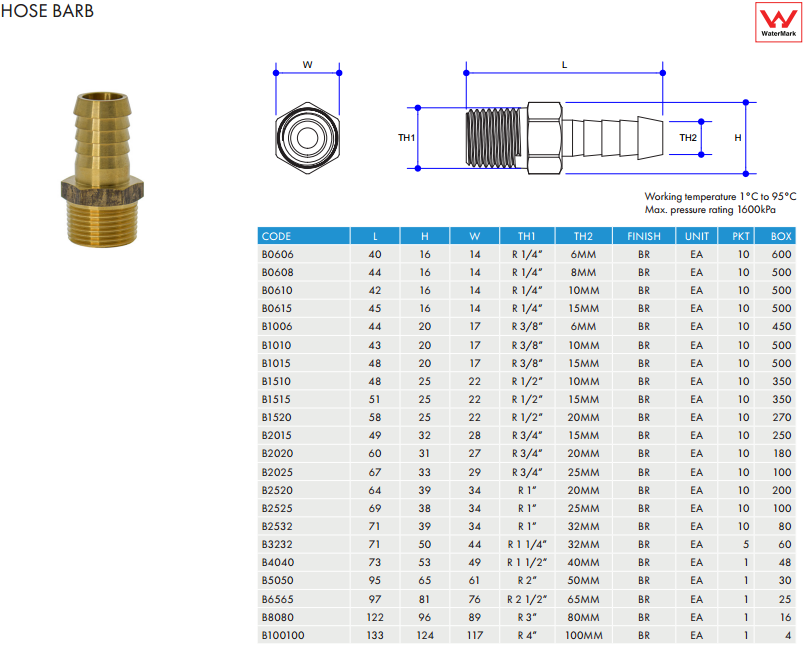Select the PKT column header
804x646 pixels.
tap(741, 237)
